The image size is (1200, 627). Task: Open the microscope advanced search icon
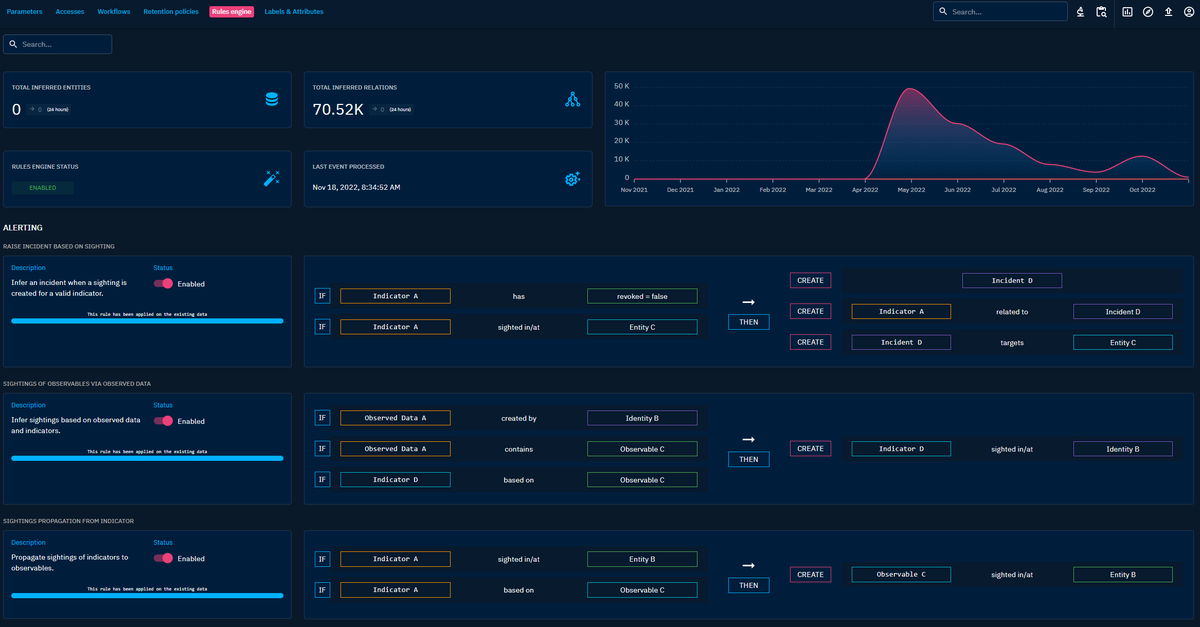(1081, 12)
